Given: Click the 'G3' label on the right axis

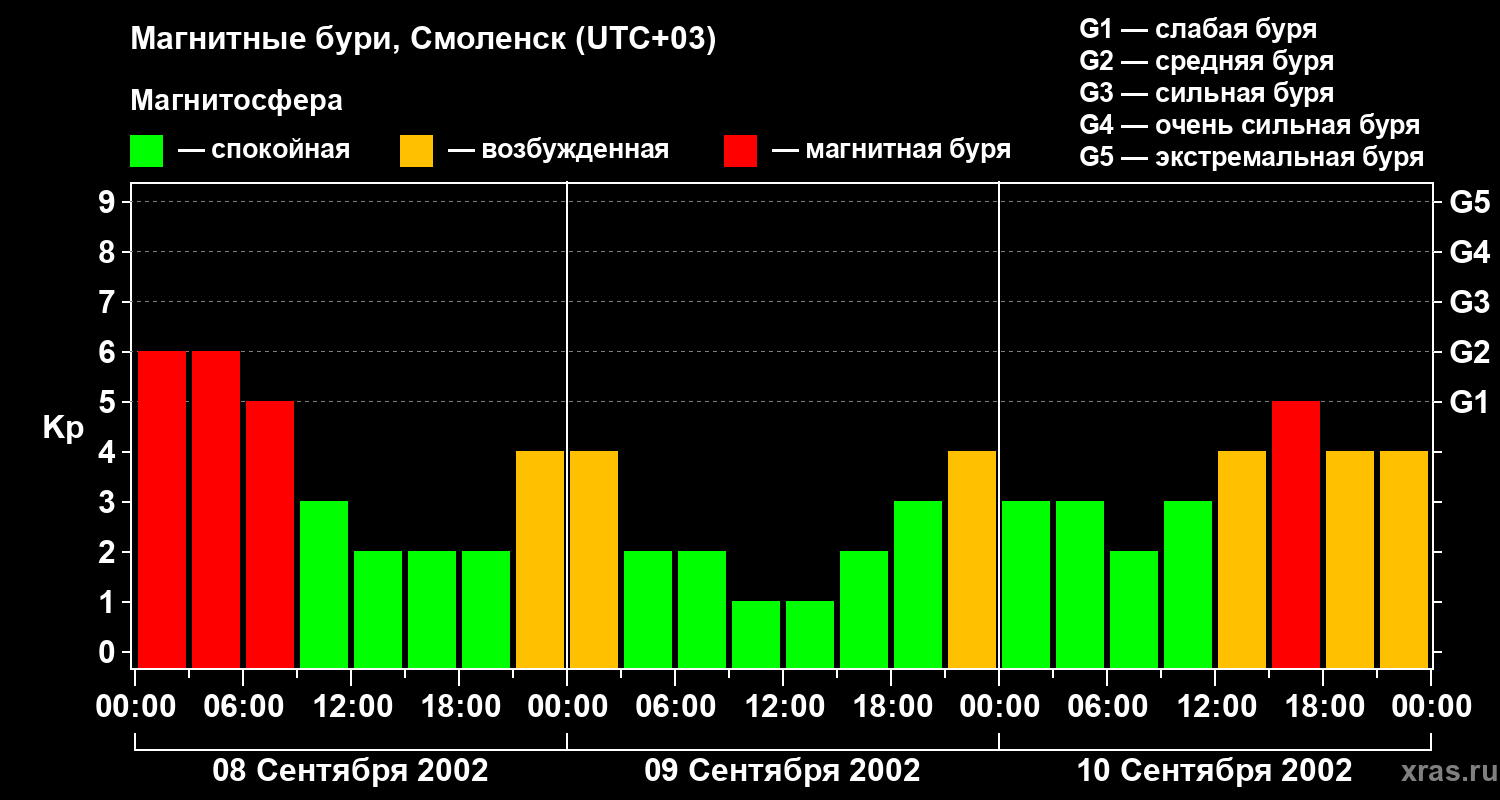Looking at the screenshot, I should (x=1469, y=302).
